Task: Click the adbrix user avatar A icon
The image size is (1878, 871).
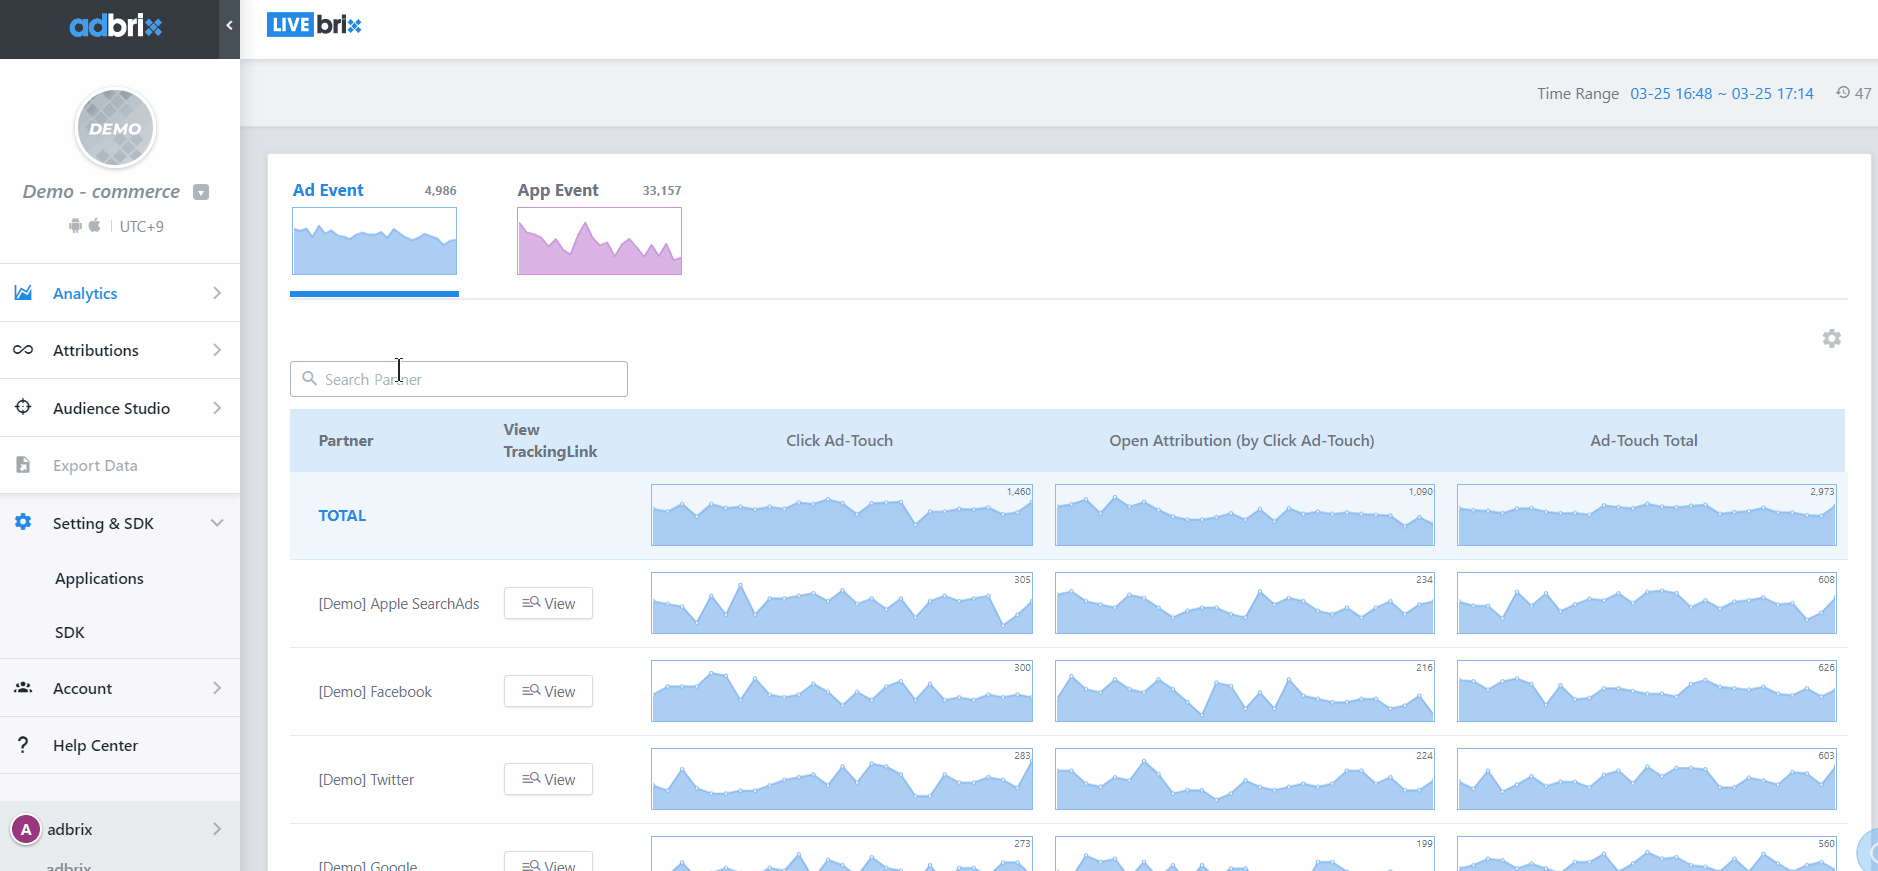Action: point(26,829)
